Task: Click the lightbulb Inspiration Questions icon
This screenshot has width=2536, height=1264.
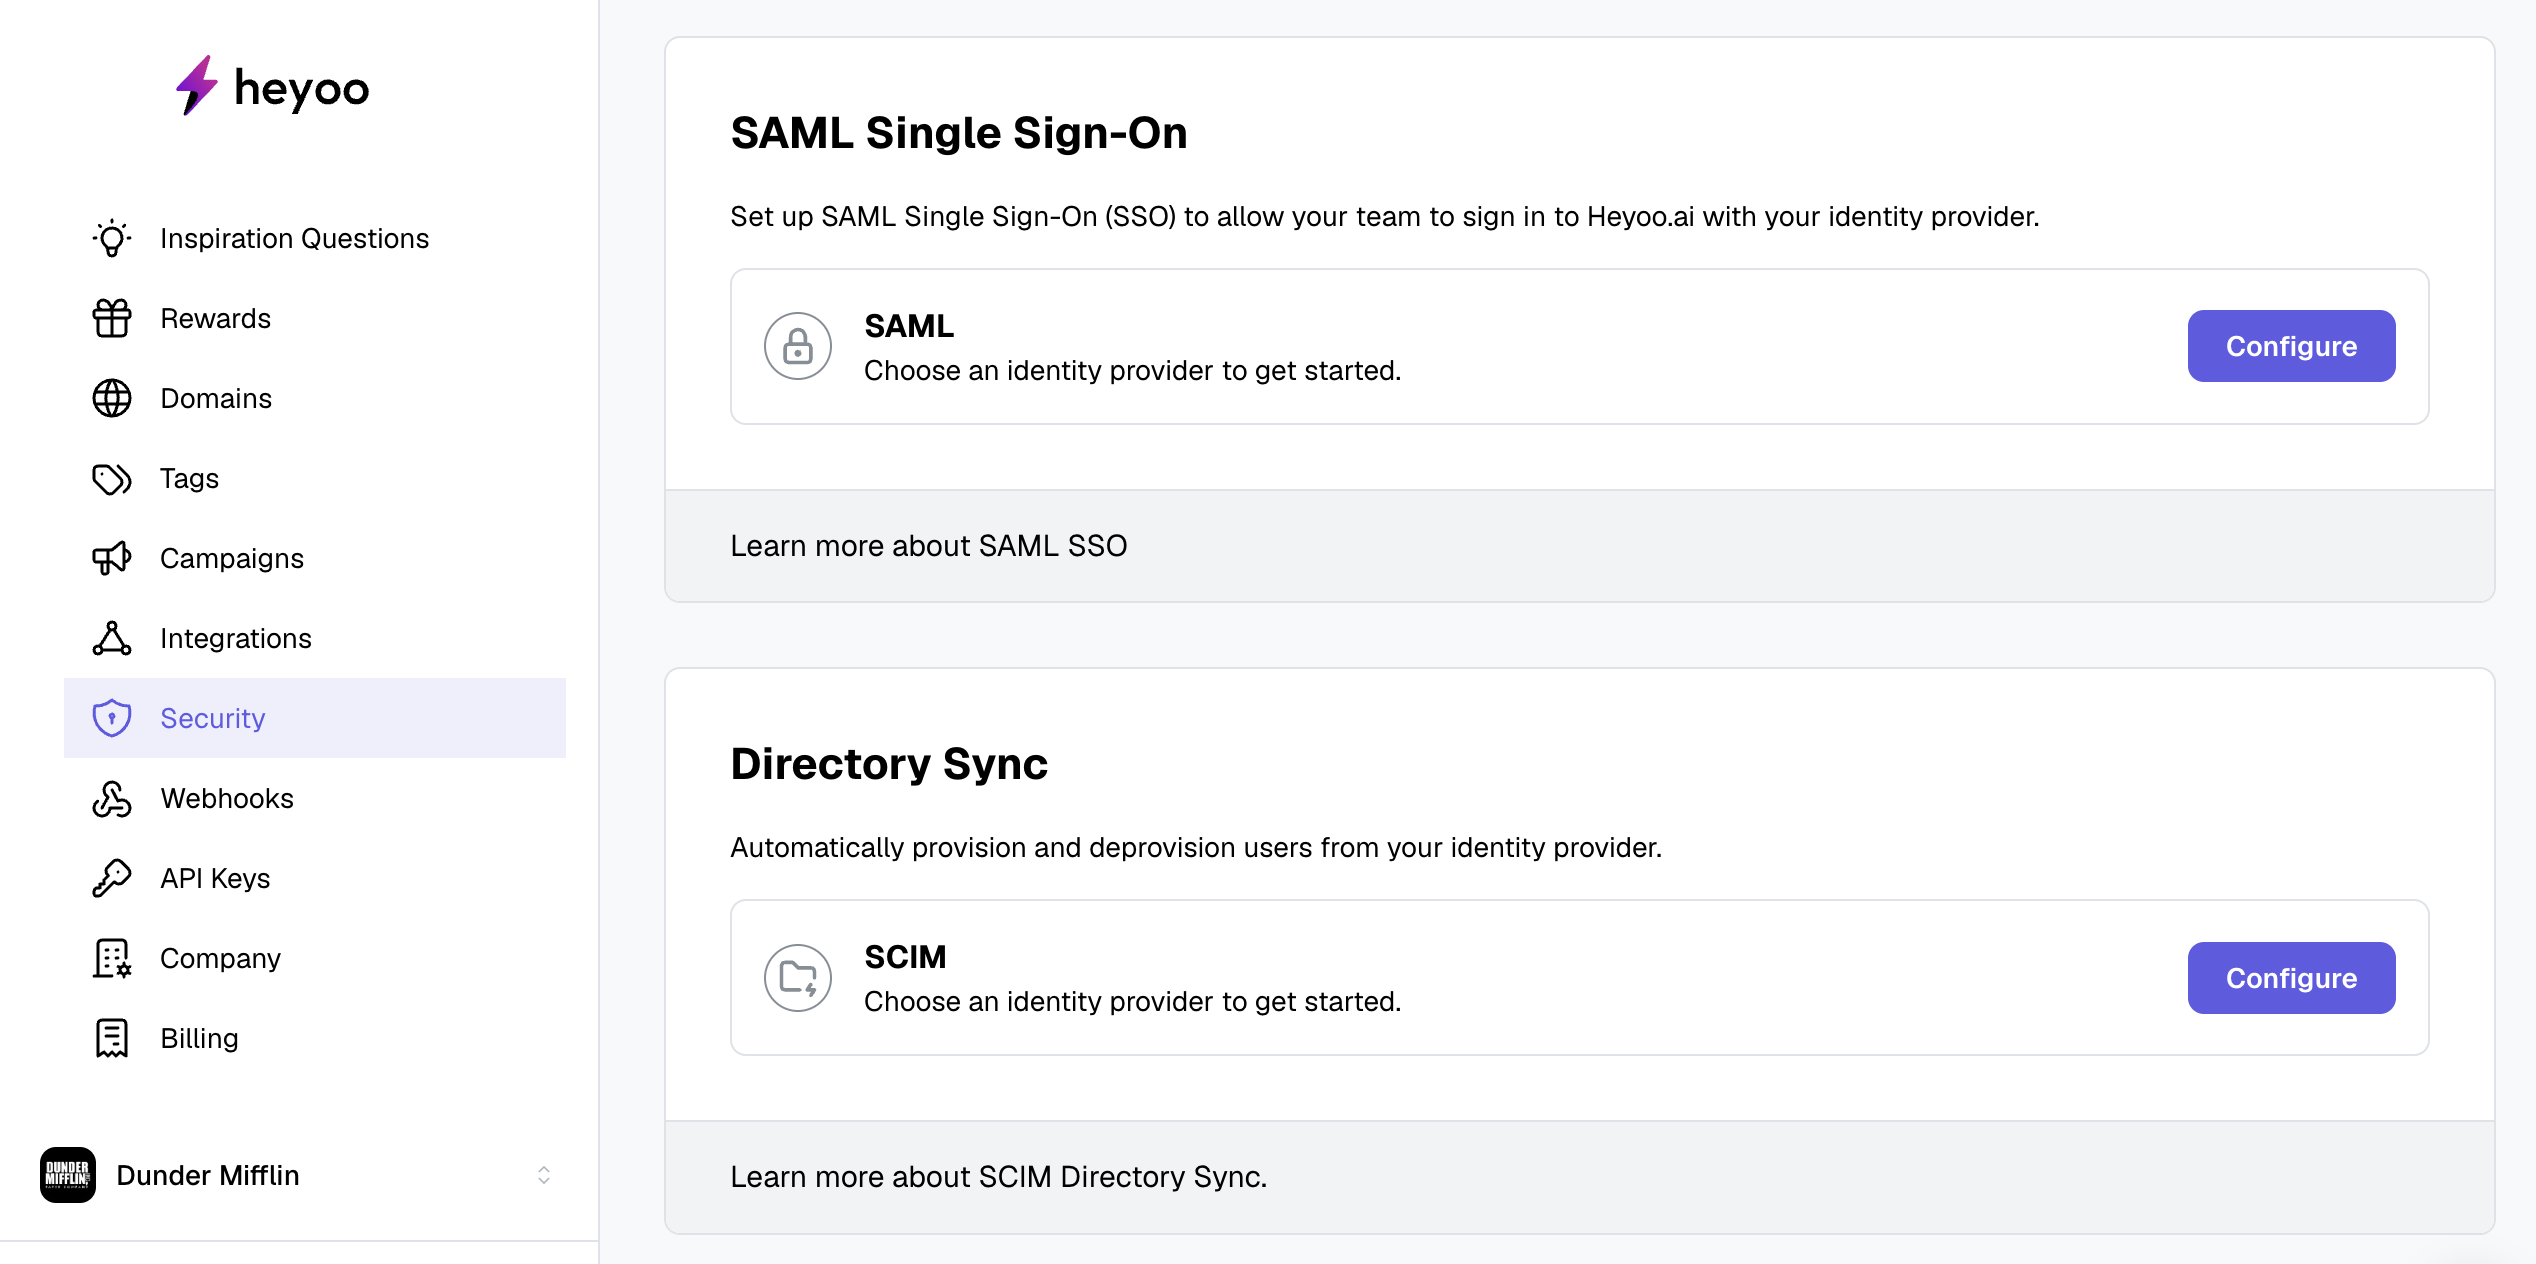Action: (x=112, y=238)
